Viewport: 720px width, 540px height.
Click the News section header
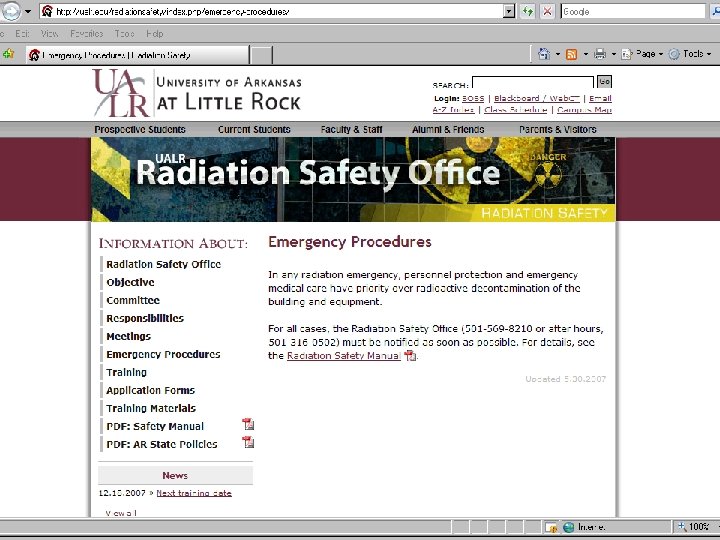[x=175, y=475]
